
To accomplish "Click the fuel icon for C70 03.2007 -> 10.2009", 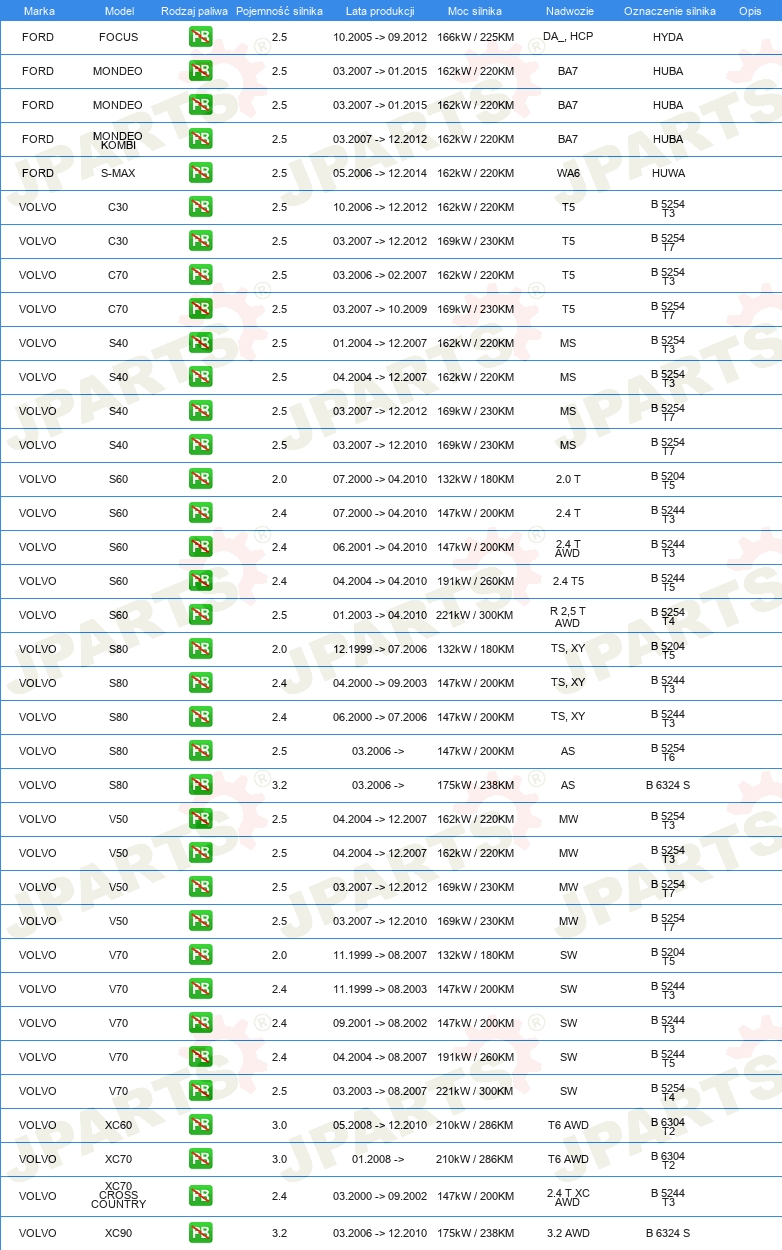I will (200, 309).
